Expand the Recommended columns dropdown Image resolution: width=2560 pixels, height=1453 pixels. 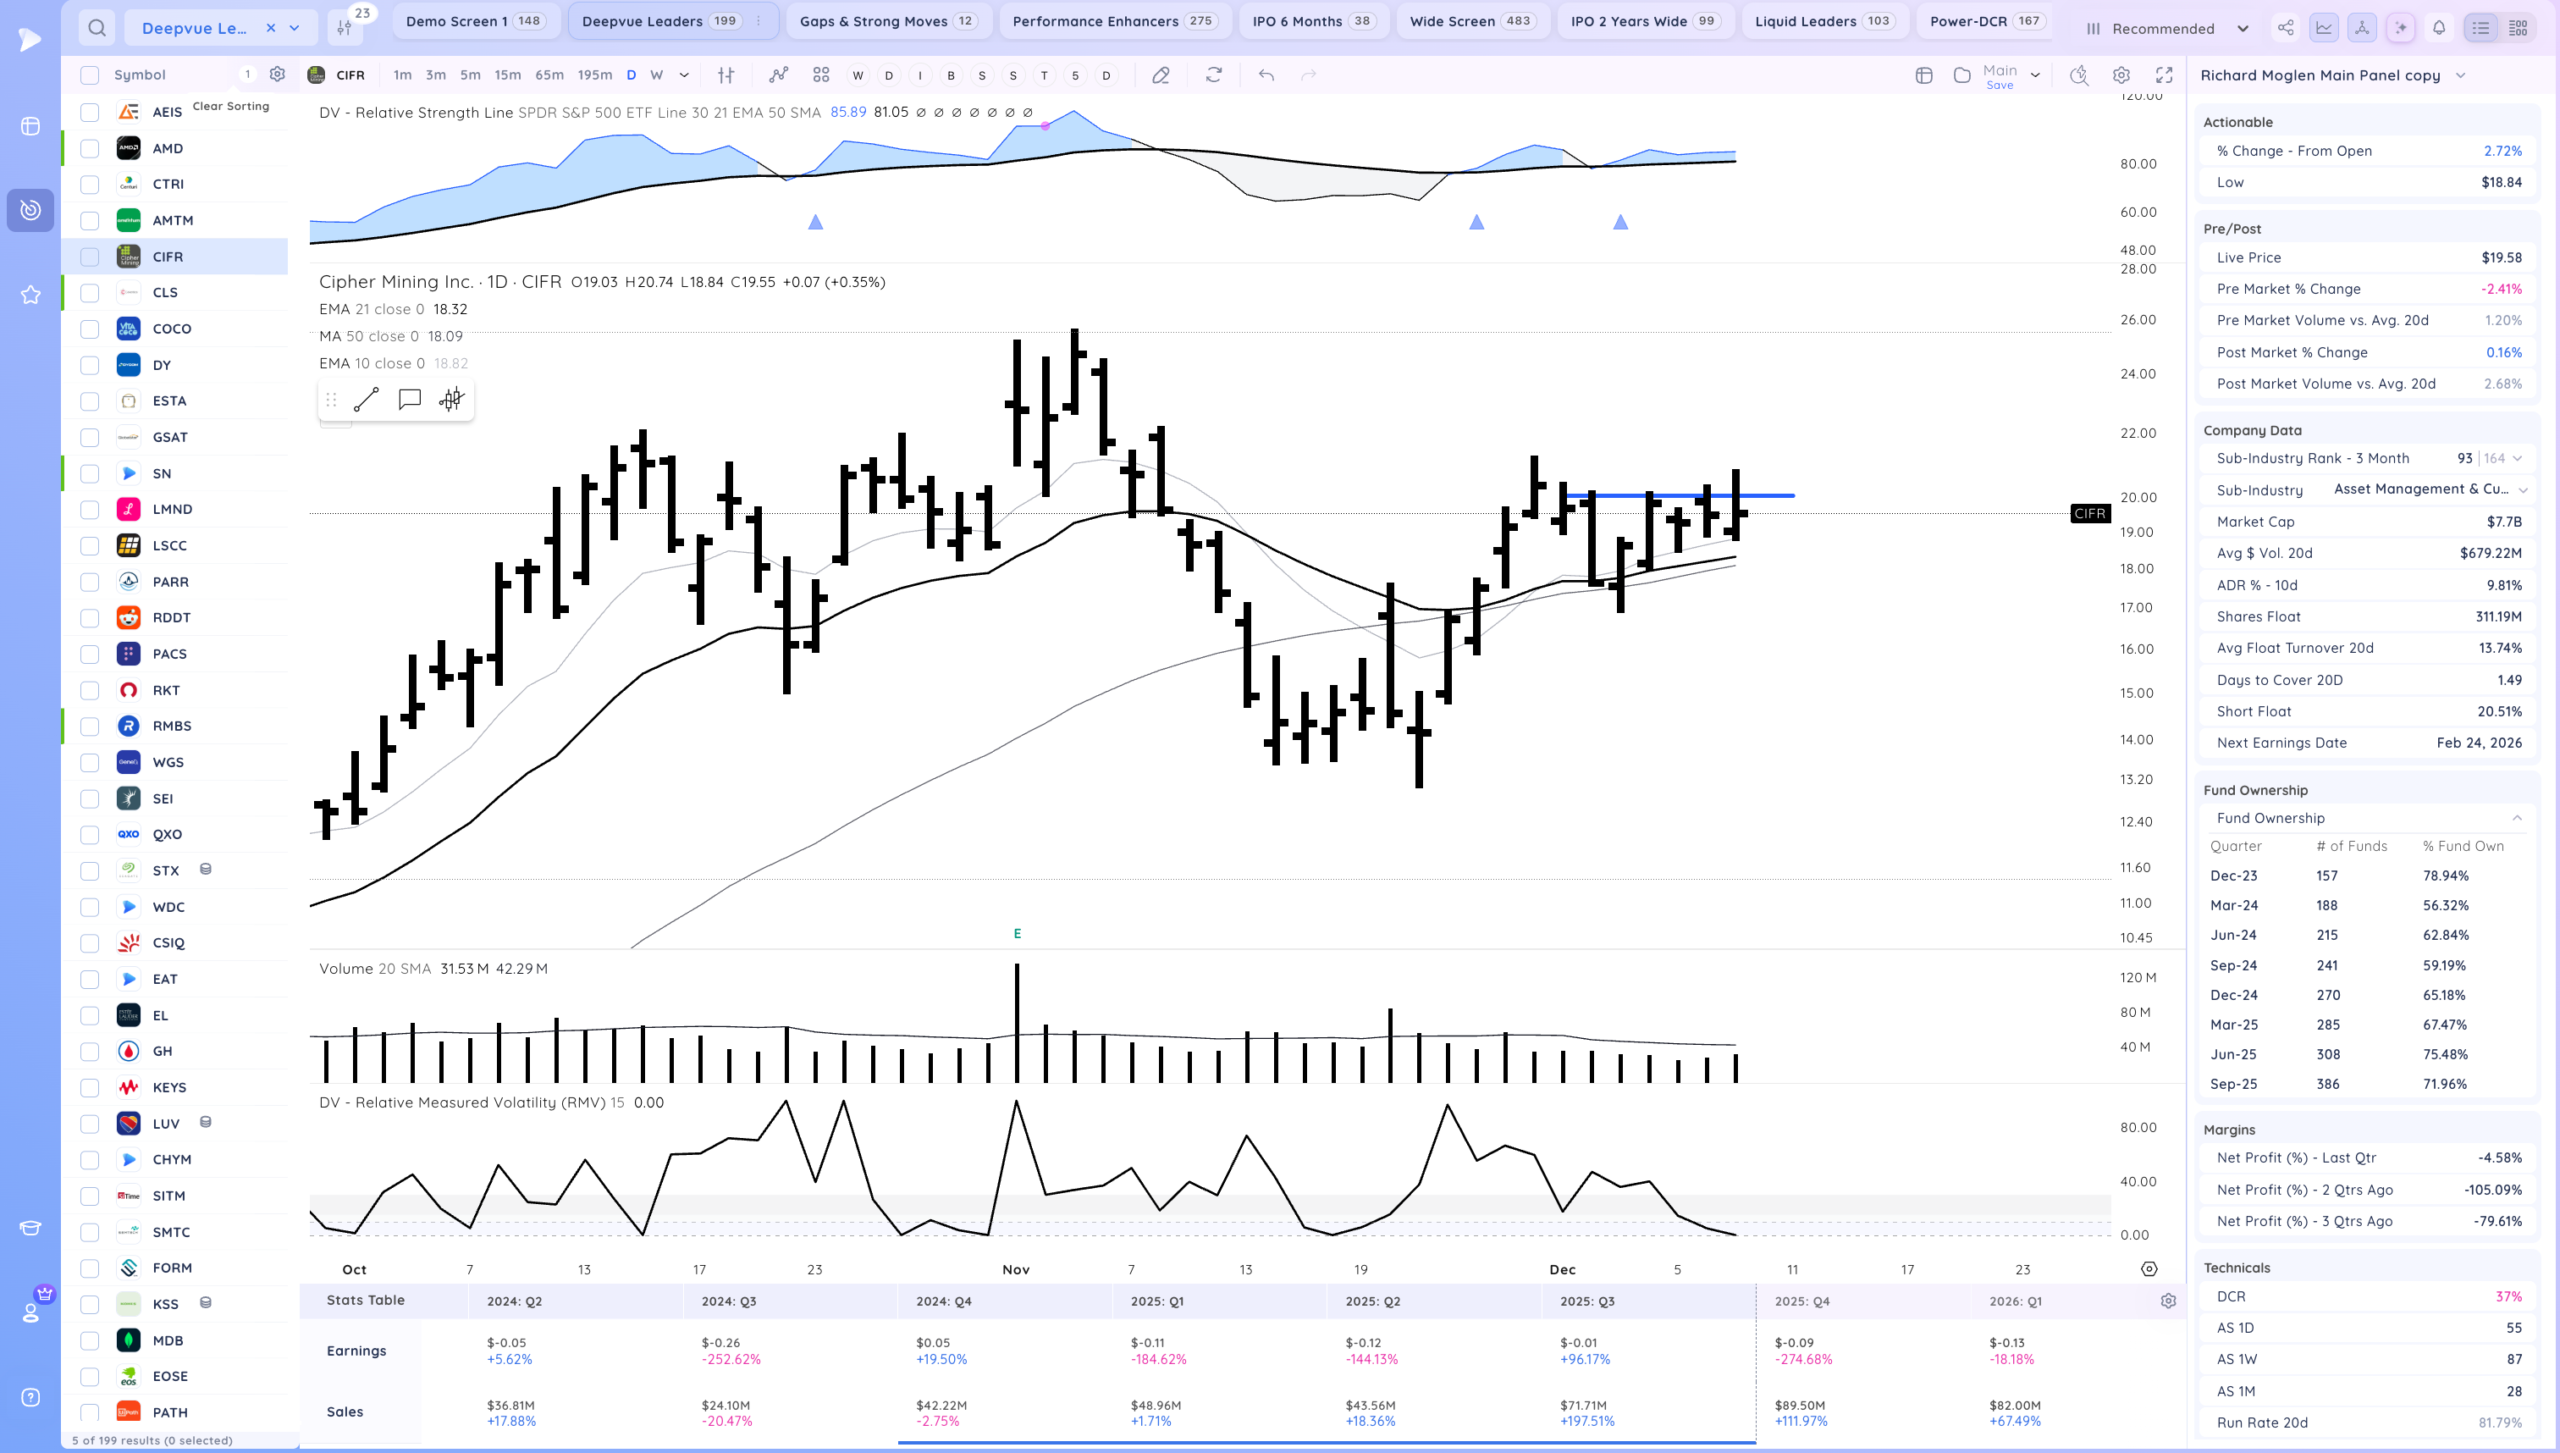coord(2242,29)
